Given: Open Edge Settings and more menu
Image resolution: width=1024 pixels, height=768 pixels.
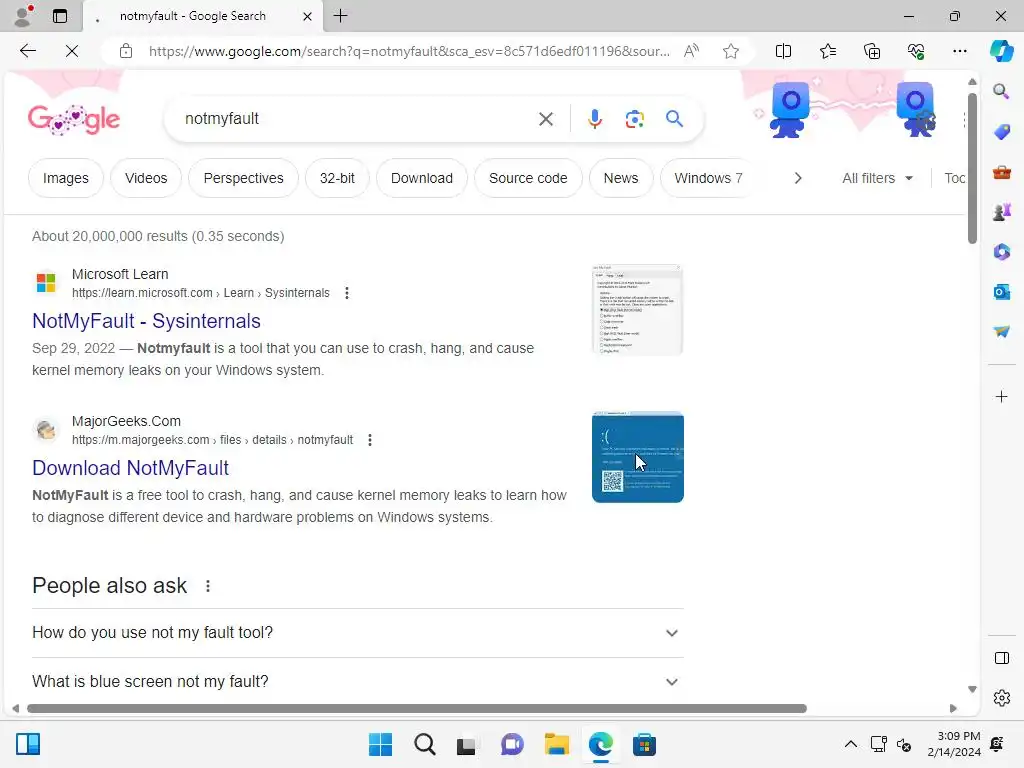Looking at the screenshot, I should pyautogui.click(x=960, y=51).
